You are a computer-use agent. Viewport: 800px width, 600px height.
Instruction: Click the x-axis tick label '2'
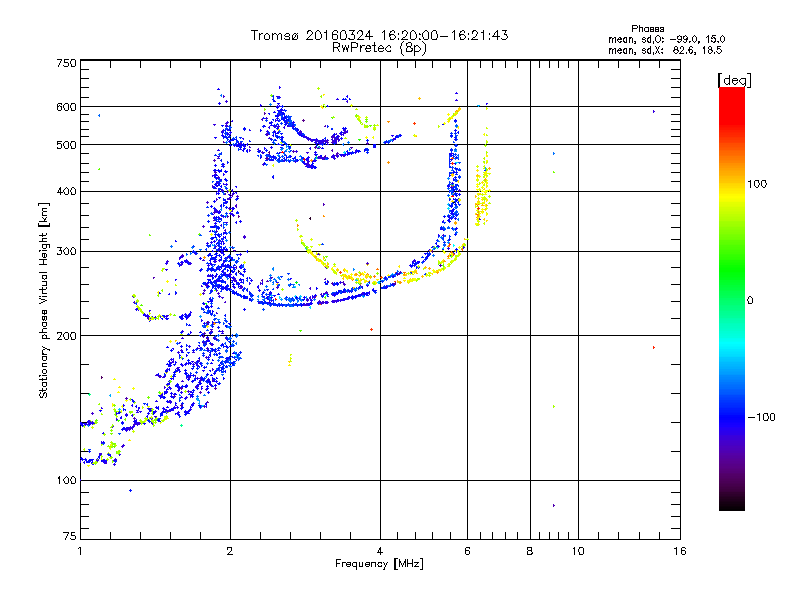[x=230, y=551]
